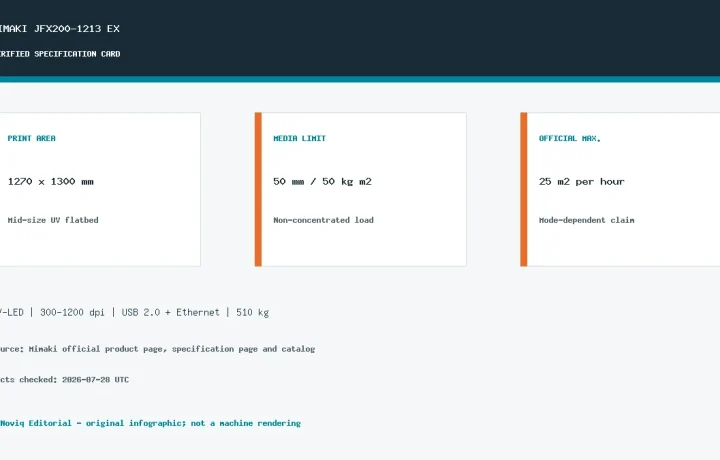The width and height of the screenshot is (720, 460).
Task: Click the Mimaki official product page source line
Action: (158, 349)
